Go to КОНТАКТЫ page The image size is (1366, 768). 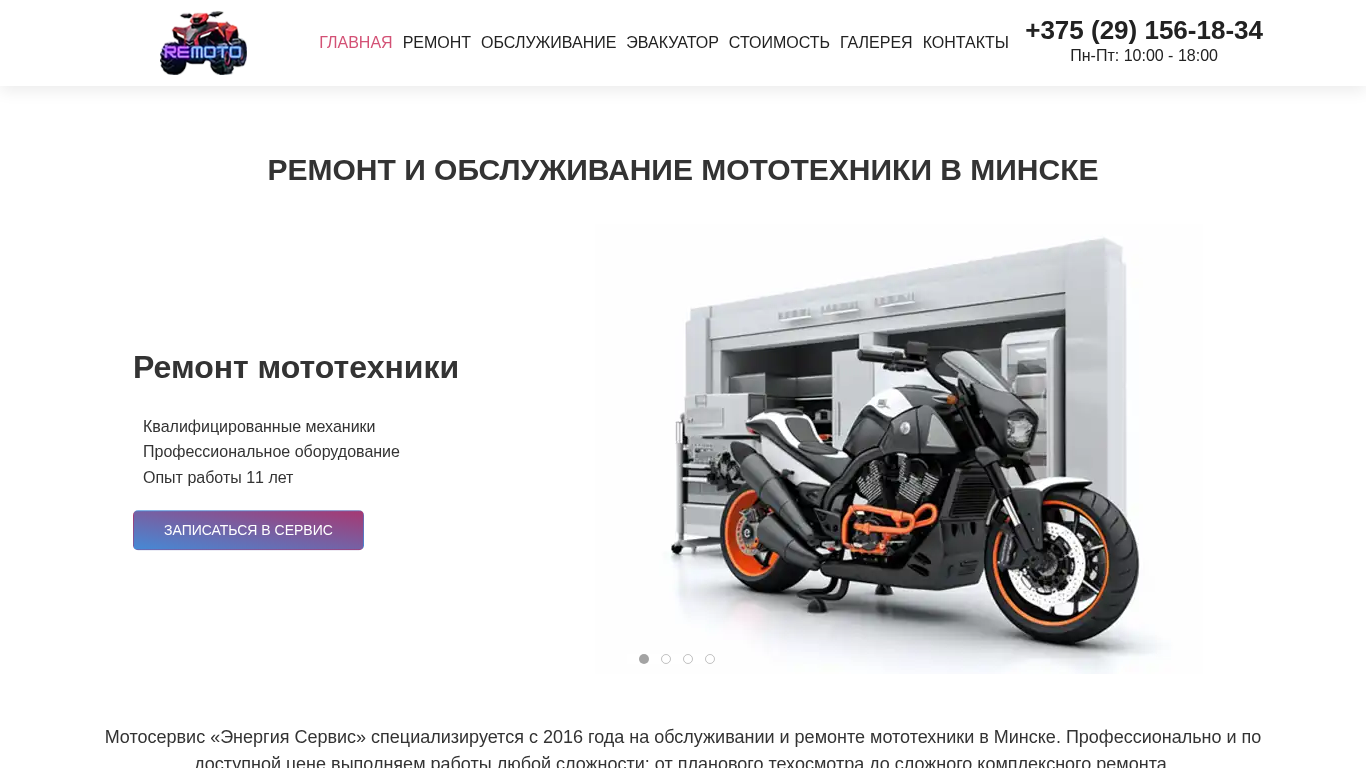click(965, 43)
